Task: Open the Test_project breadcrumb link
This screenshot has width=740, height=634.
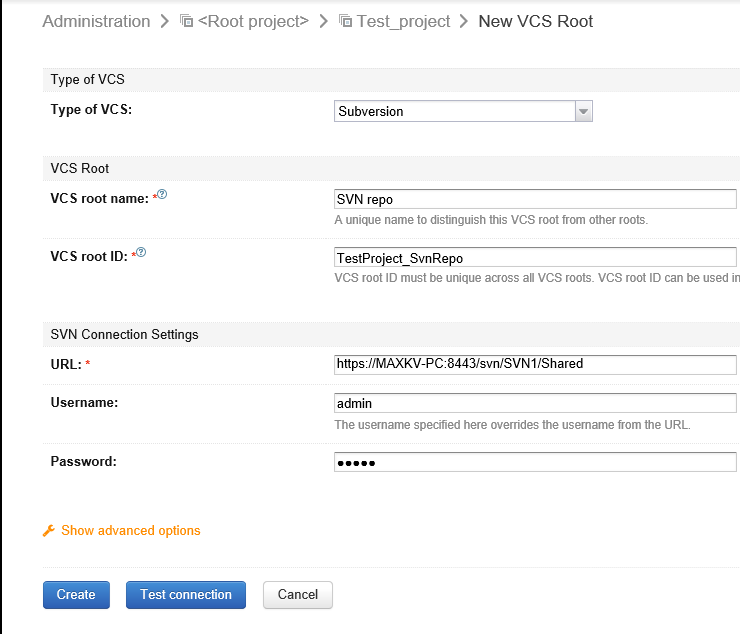Action: tap(405, 21)
